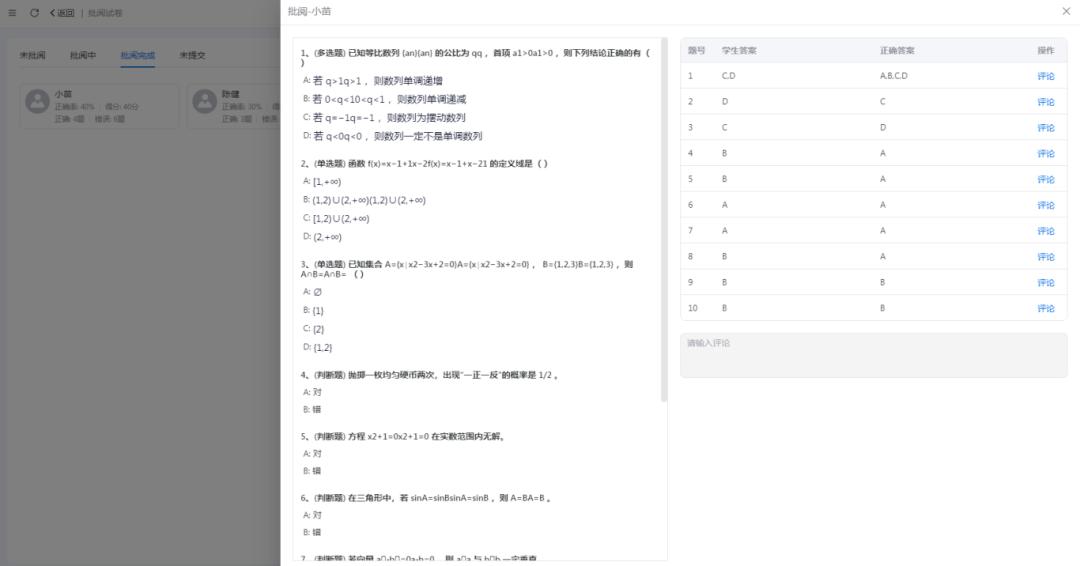
Task: Focus the 请输入评论 comment box
Action: coord(873,355)
